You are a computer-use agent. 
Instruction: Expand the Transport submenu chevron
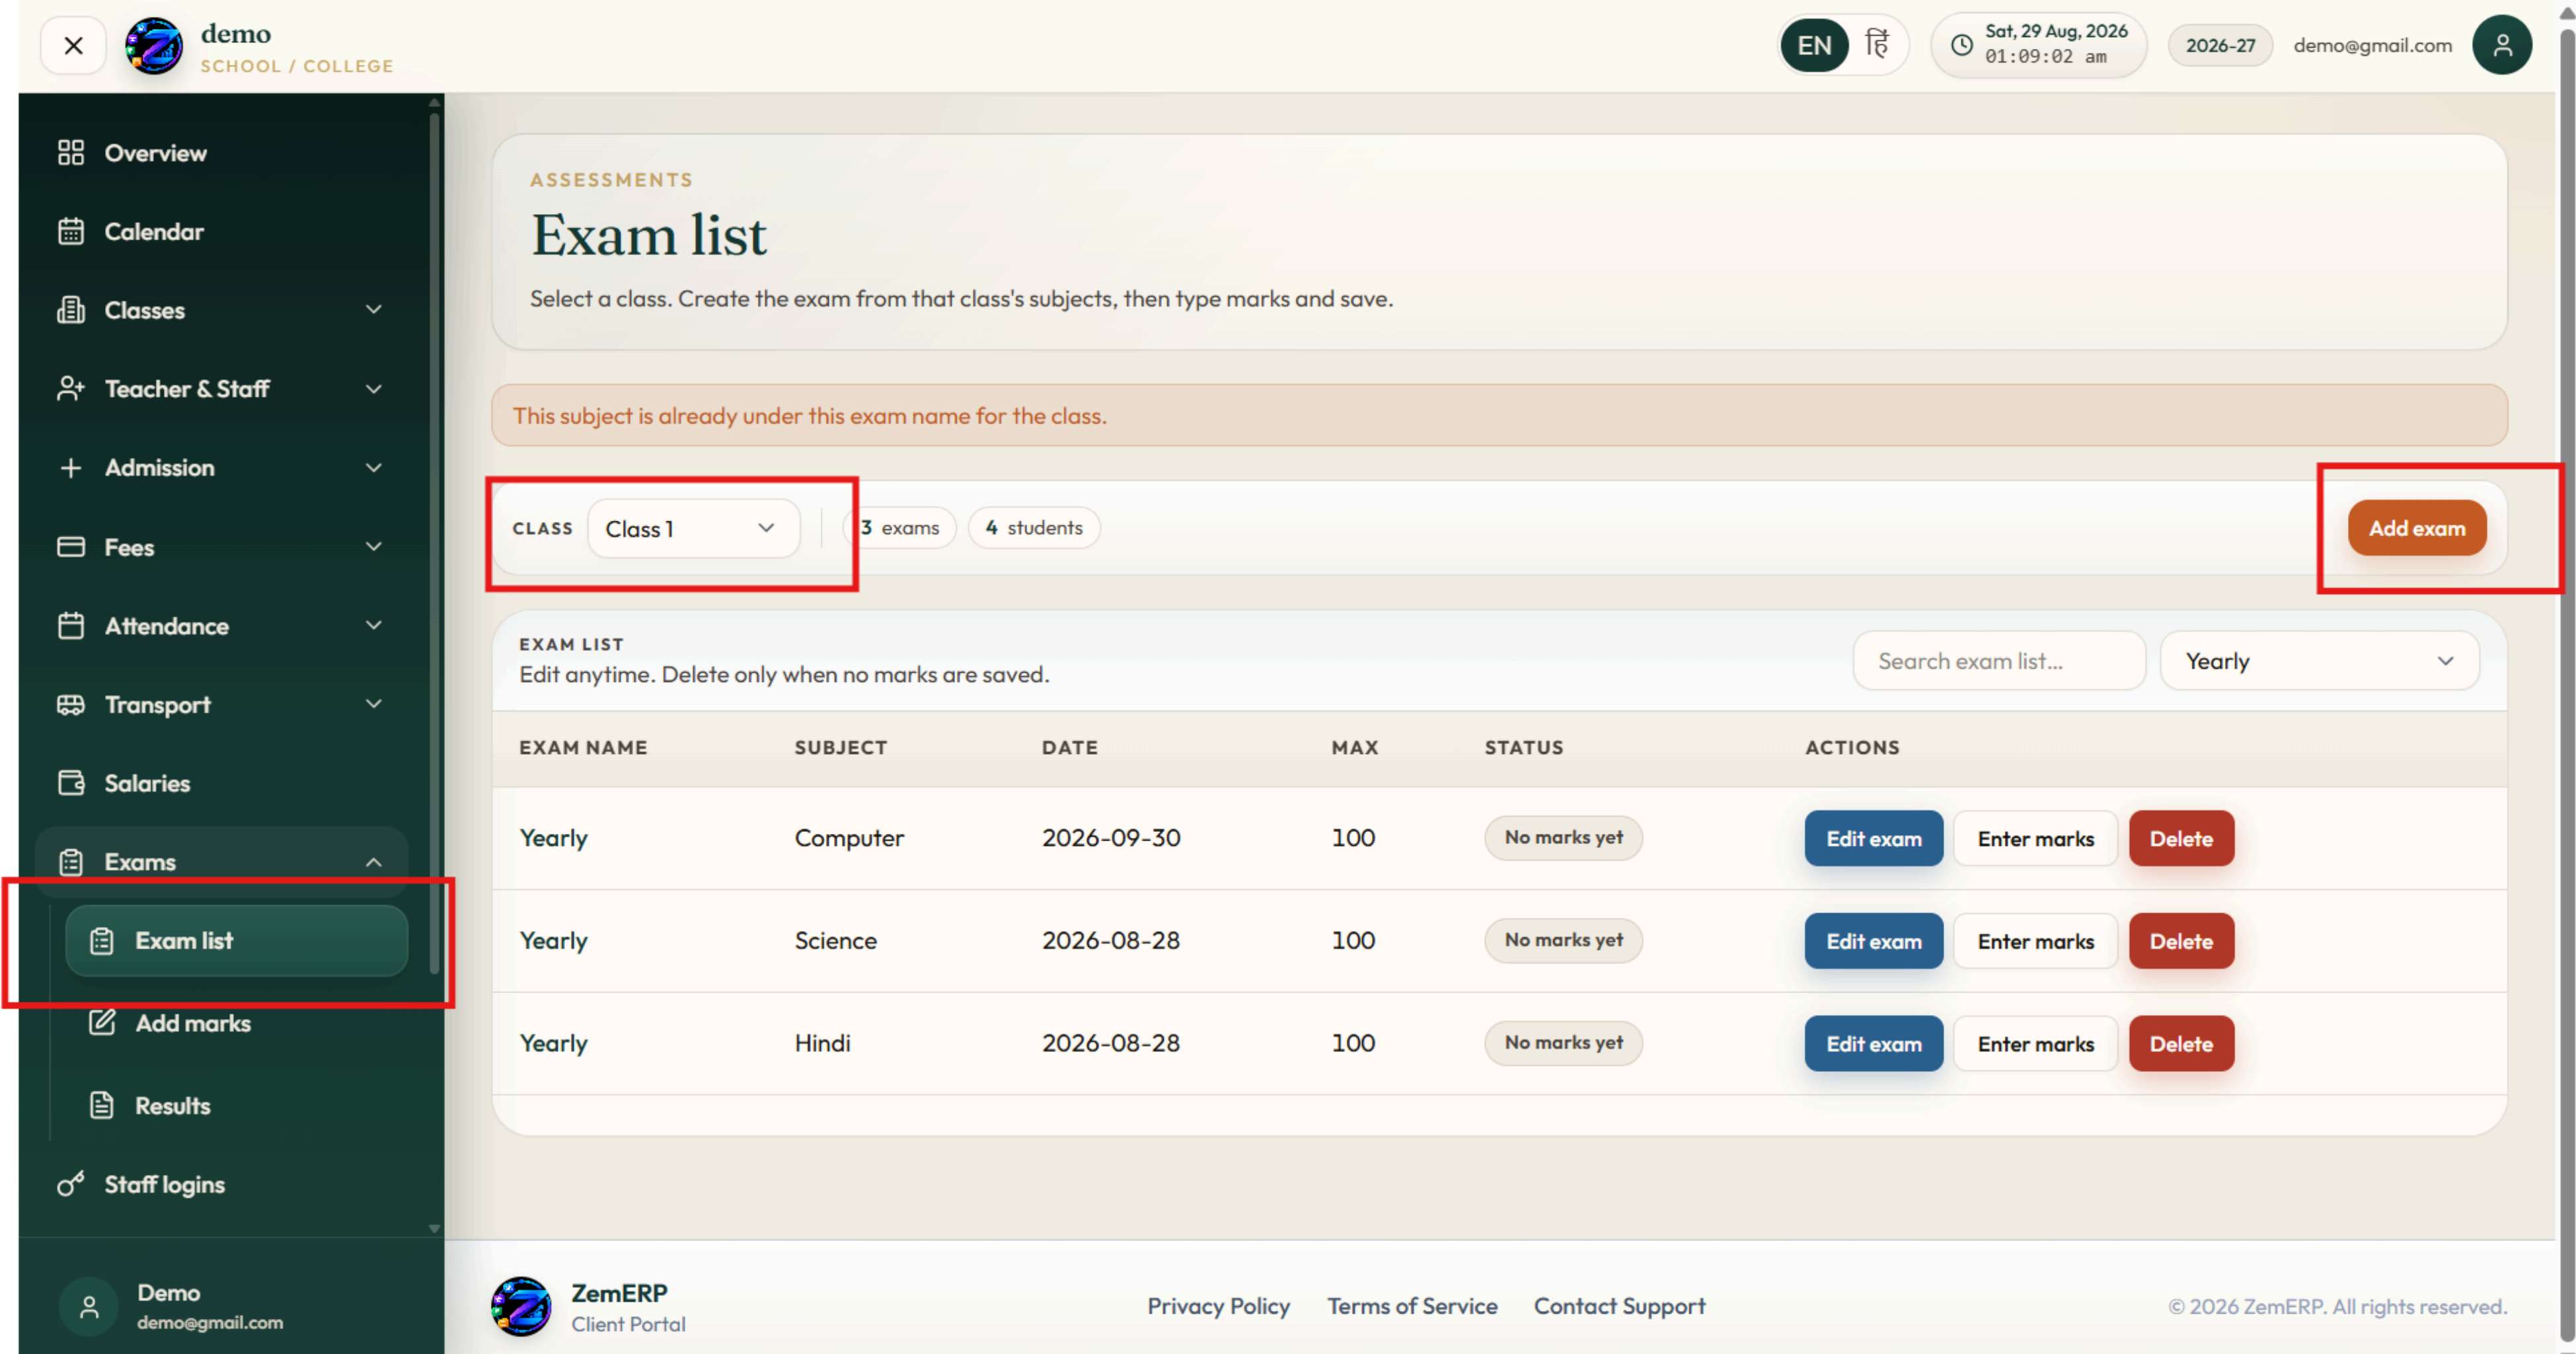click(x=373, y=704)
